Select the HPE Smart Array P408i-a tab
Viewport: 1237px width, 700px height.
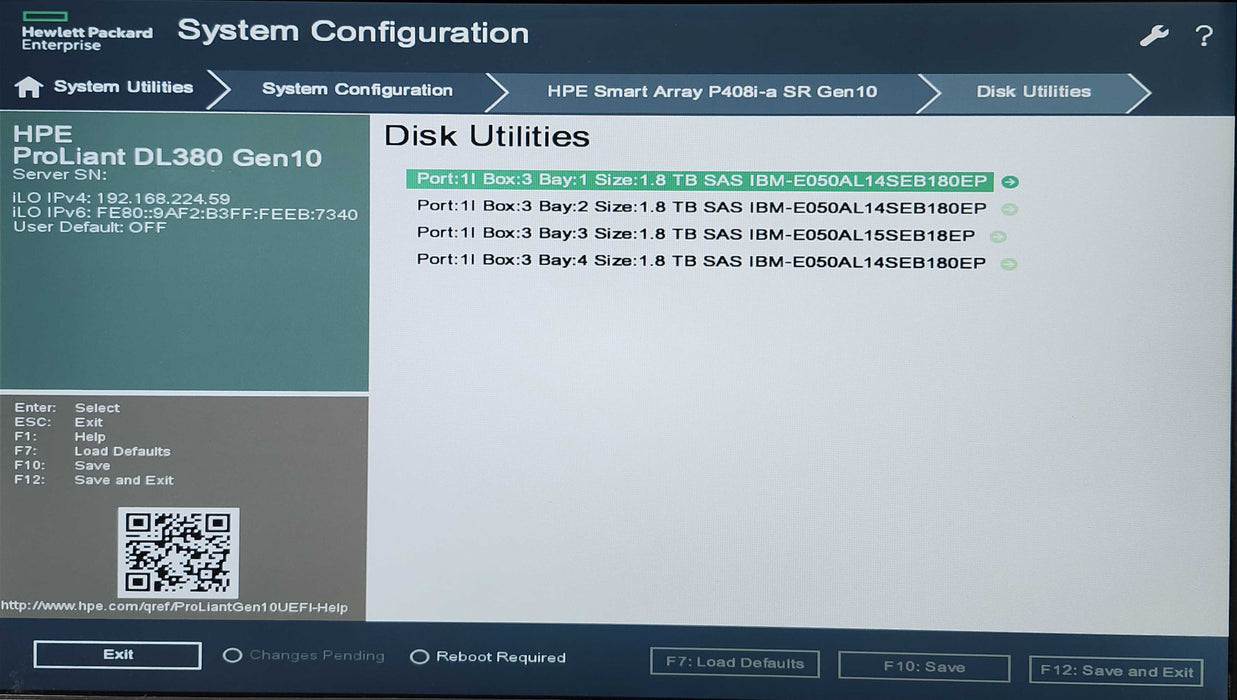coord(712,91)
